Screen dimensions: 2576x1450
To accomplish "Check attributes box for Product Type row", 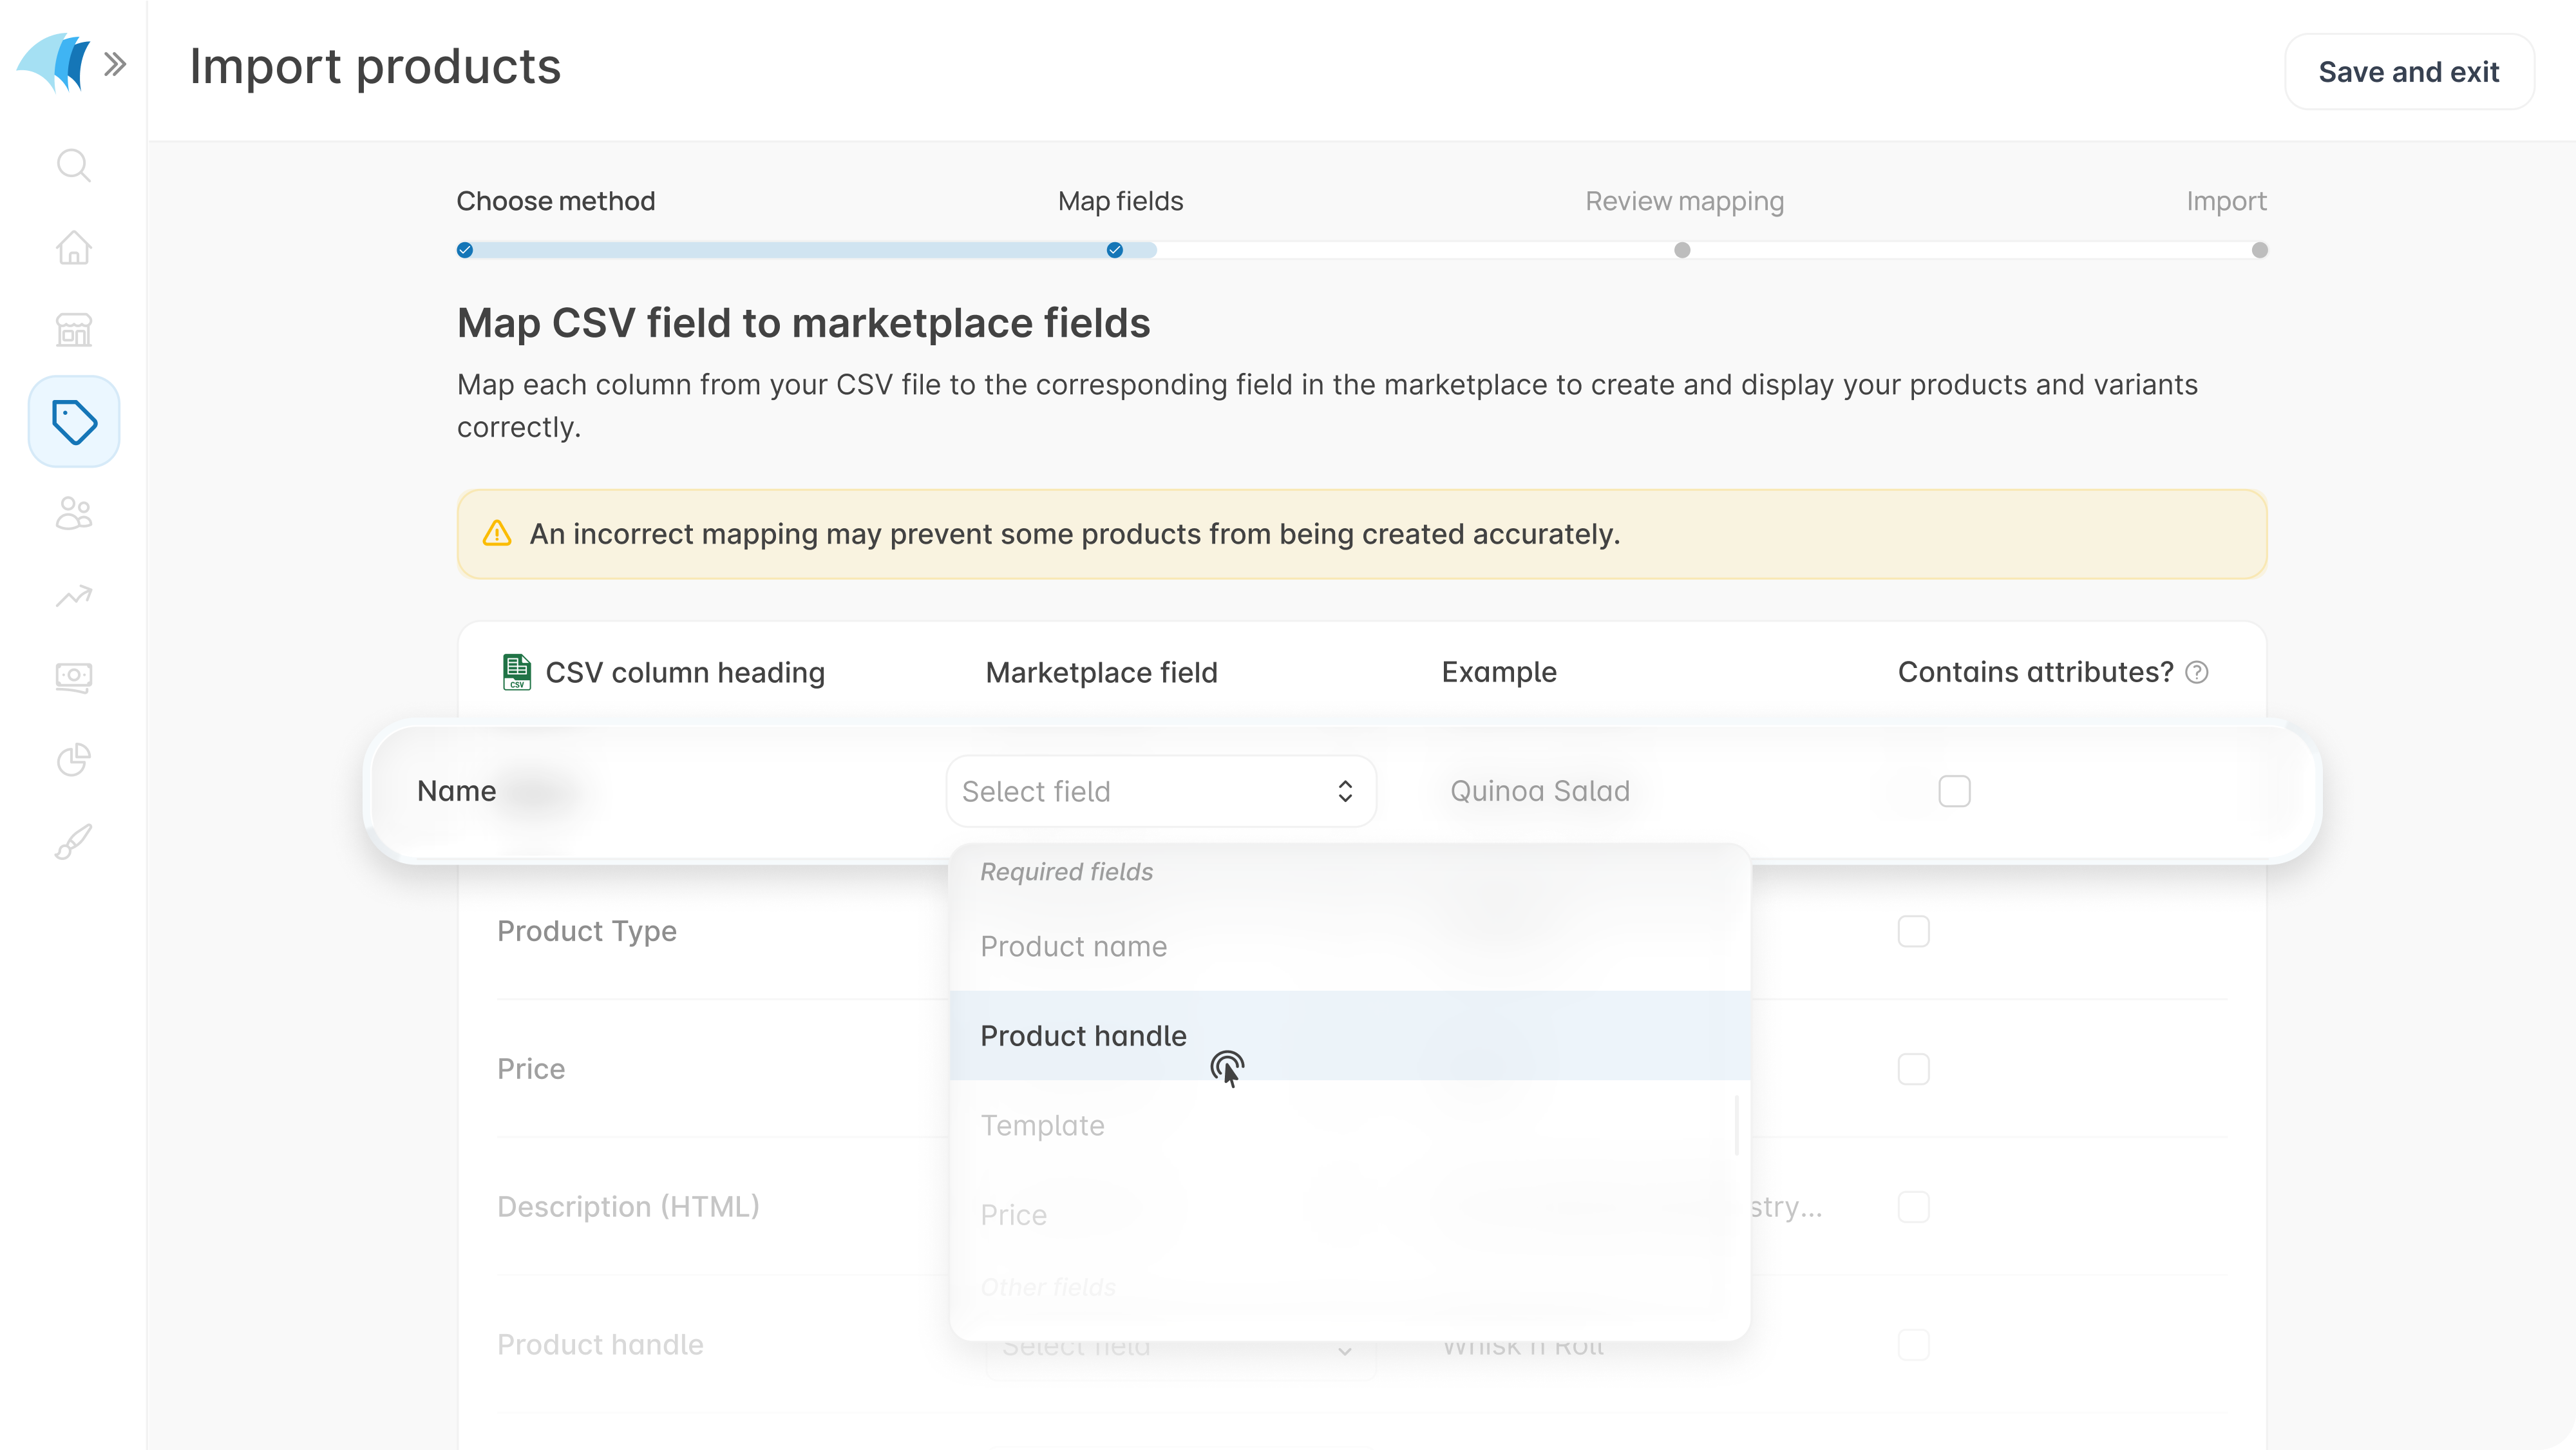I will click(x=1912, y=931).
